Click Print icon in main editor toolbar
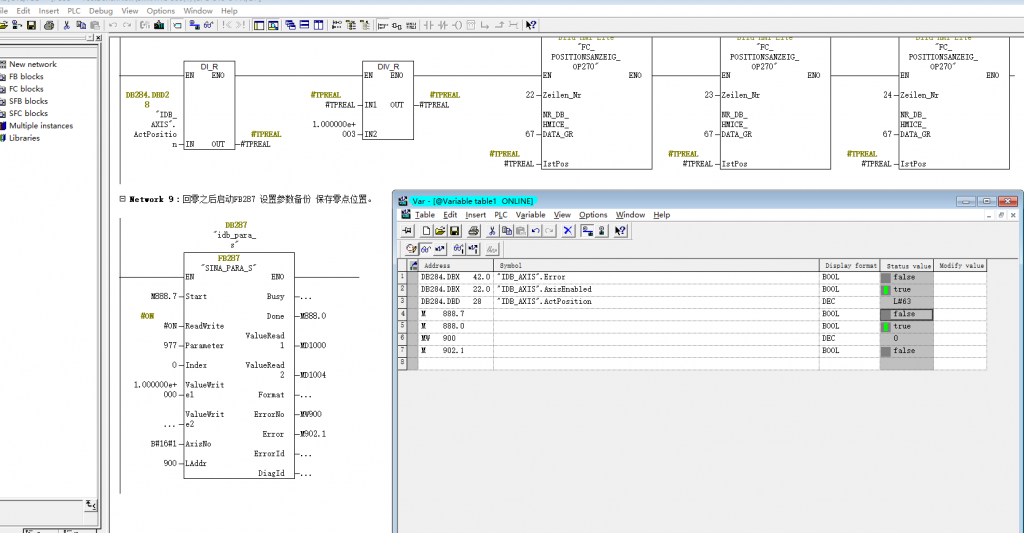The height and width of the screenshot is (533, 1024). pyautogui.click(x=49, y=25)
